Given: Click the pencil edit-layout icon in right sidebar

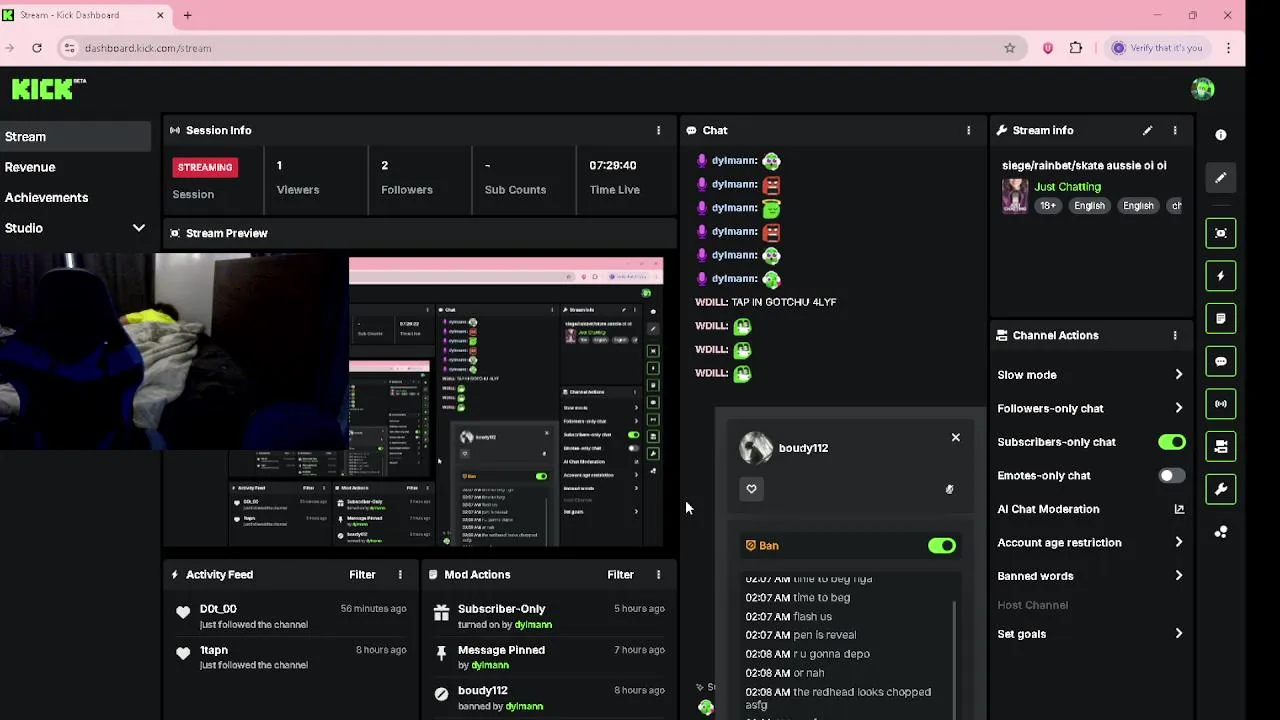Looking at the screenshot, I should 1220,178.
